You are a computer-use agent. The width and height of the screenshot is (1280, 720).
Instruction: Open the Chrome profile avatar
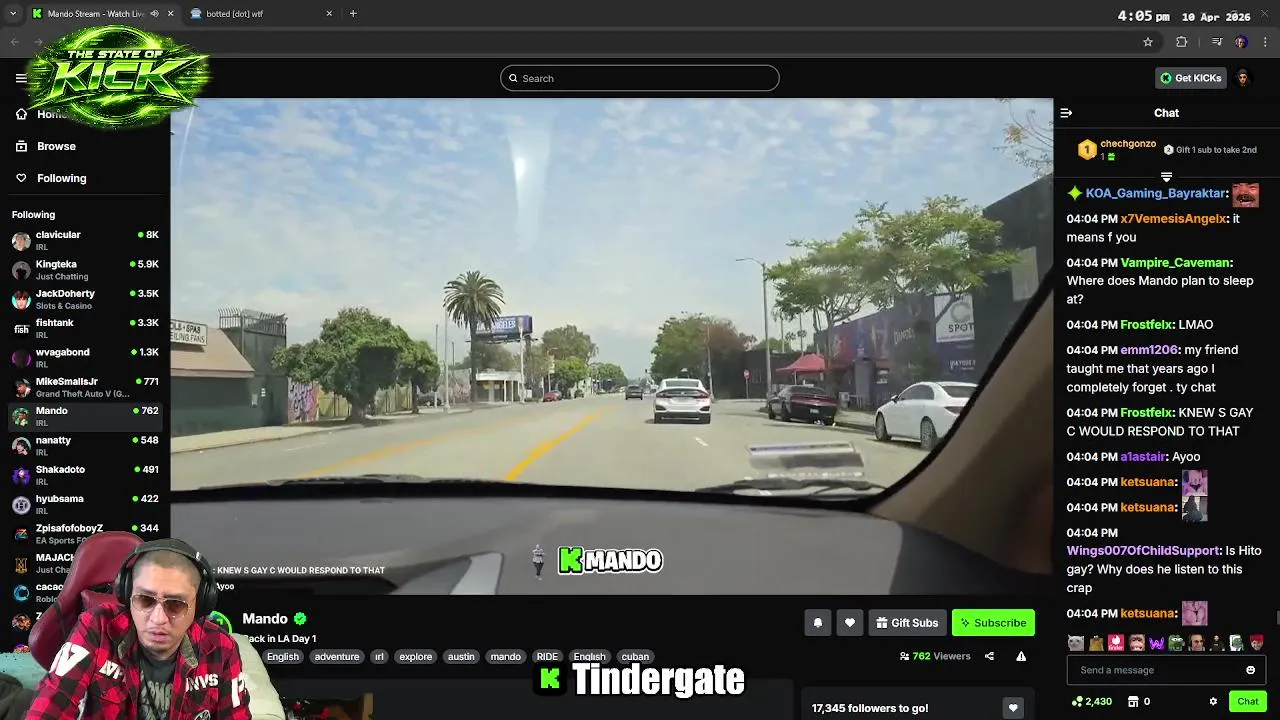pos(1241,42)
